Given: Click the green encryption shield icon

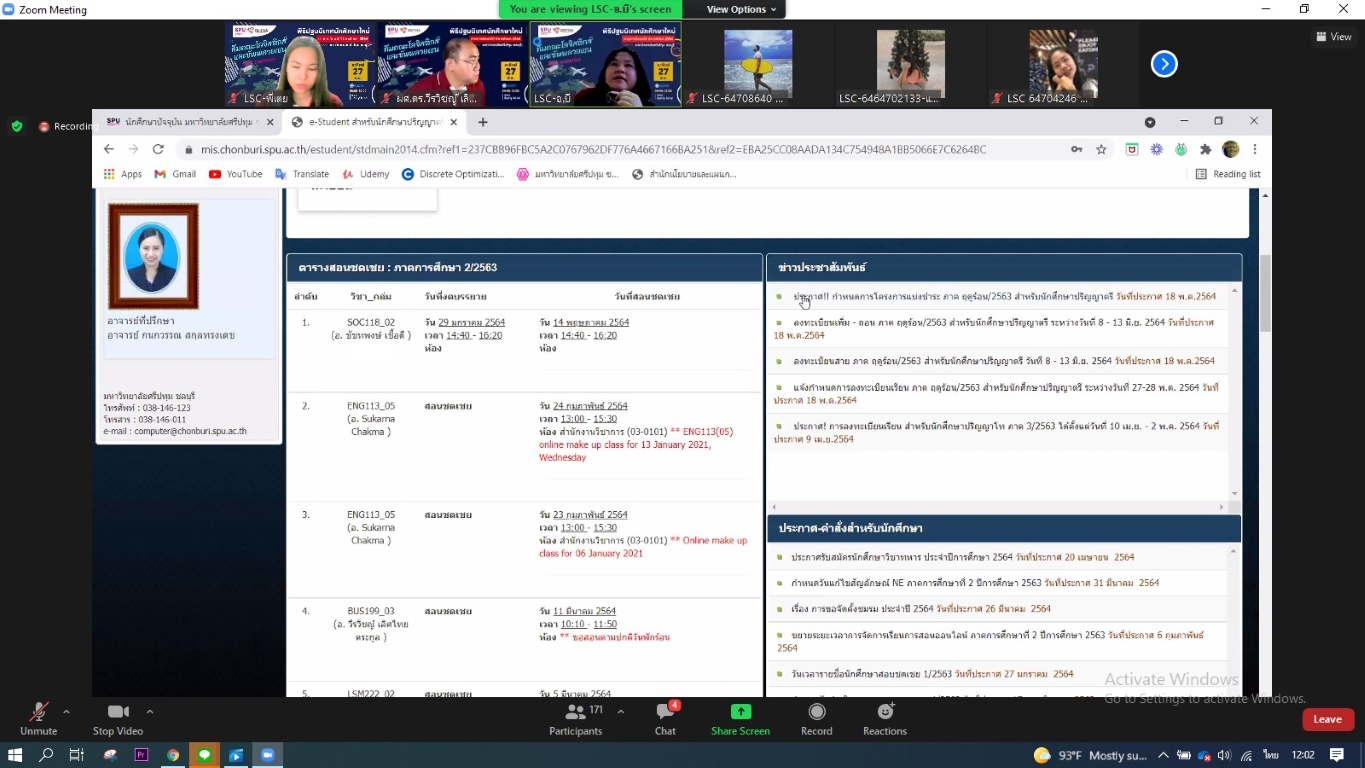Looking at the screenshot, I should pos(17,126).
